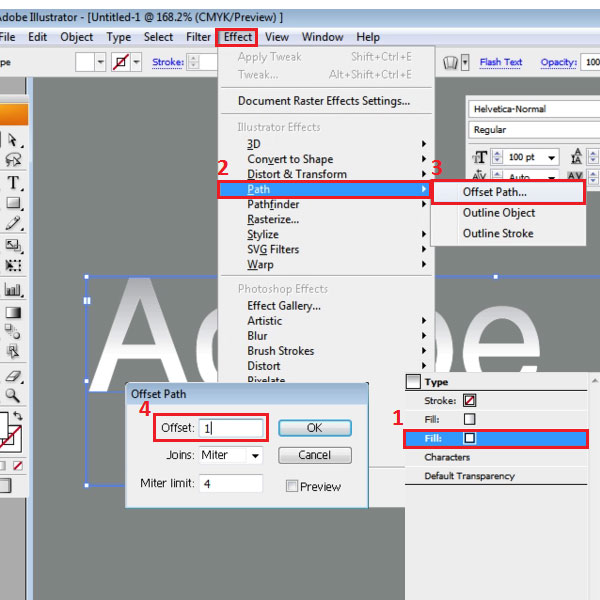
Task: Click Cancel in Offset Path dialog
Action: (x=315, y=455)
